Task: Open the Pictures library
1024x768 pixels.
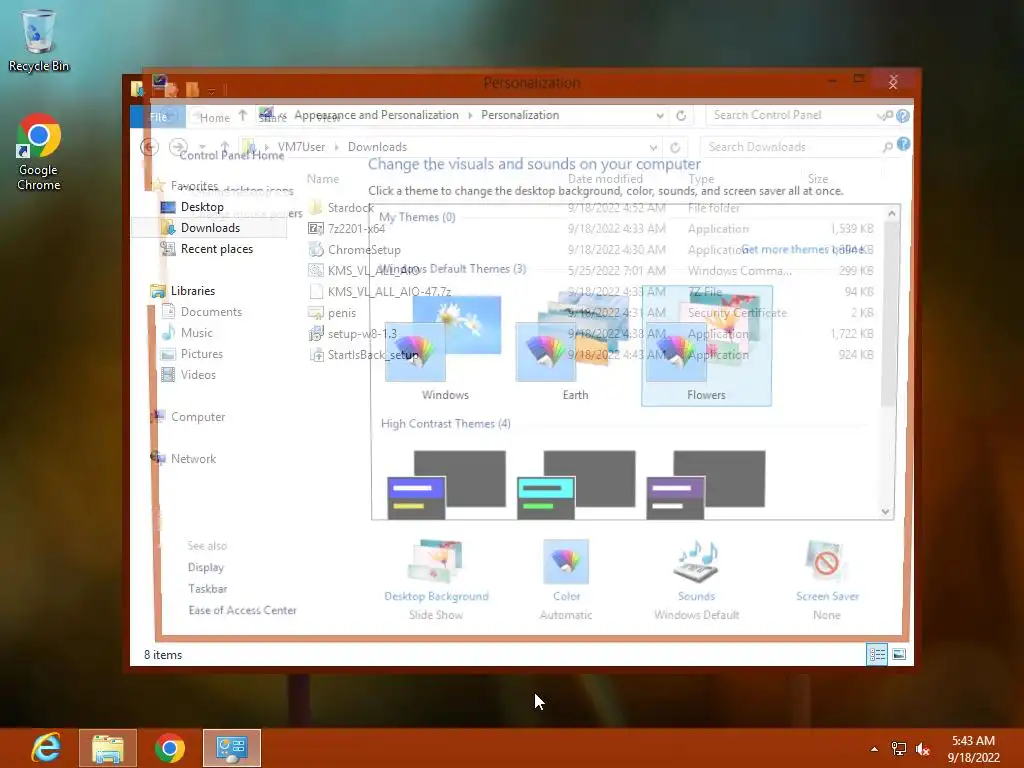Action: click(x=201, y=353)
